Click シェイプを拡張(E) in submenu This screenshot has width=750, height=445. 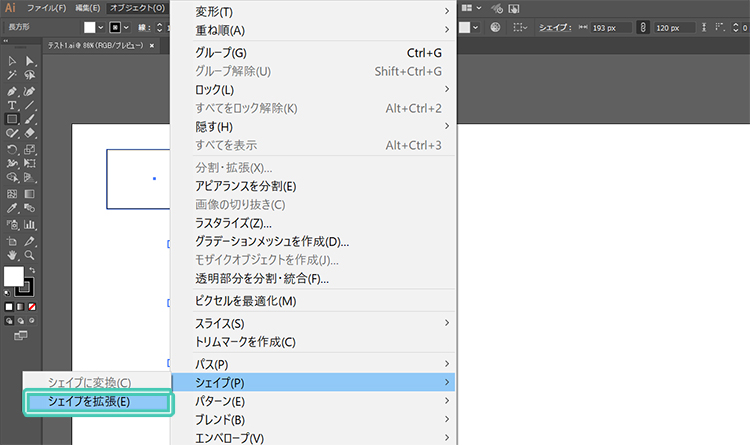point(98,401)
